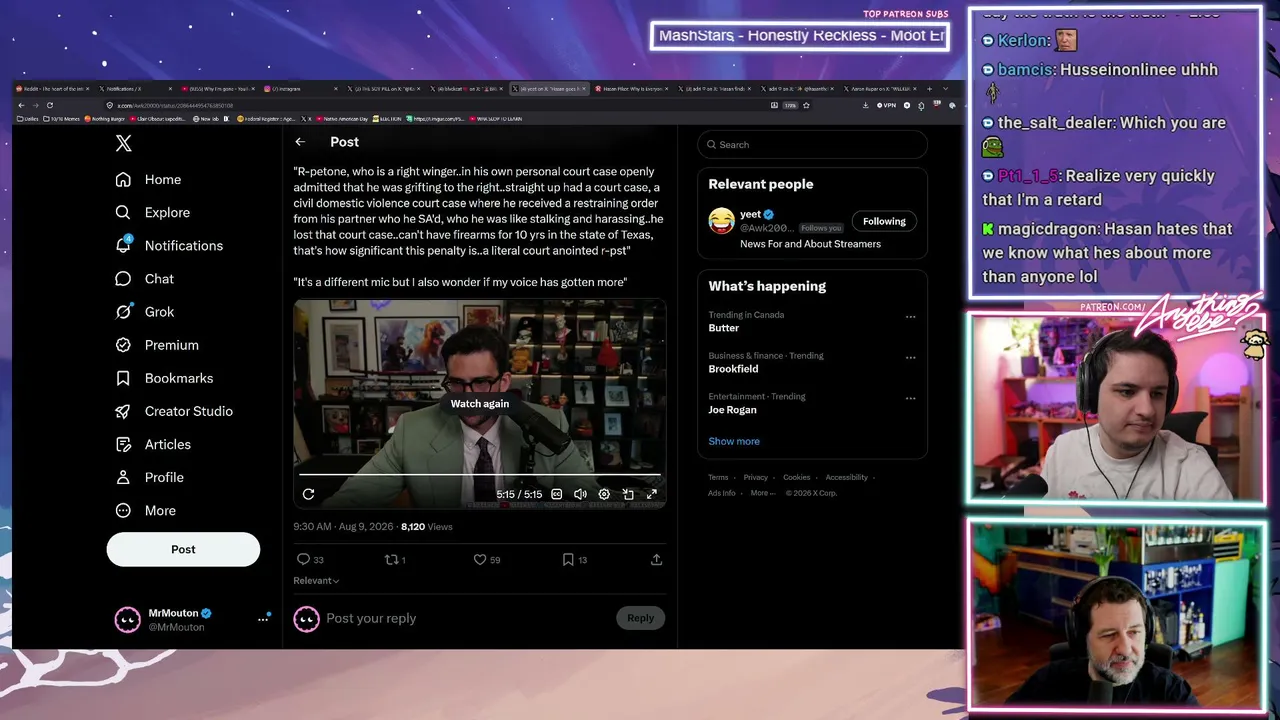This screenshot has width=1280, height=720.
Task: Open Premium in the X sidebar
Action: [157, 345]
